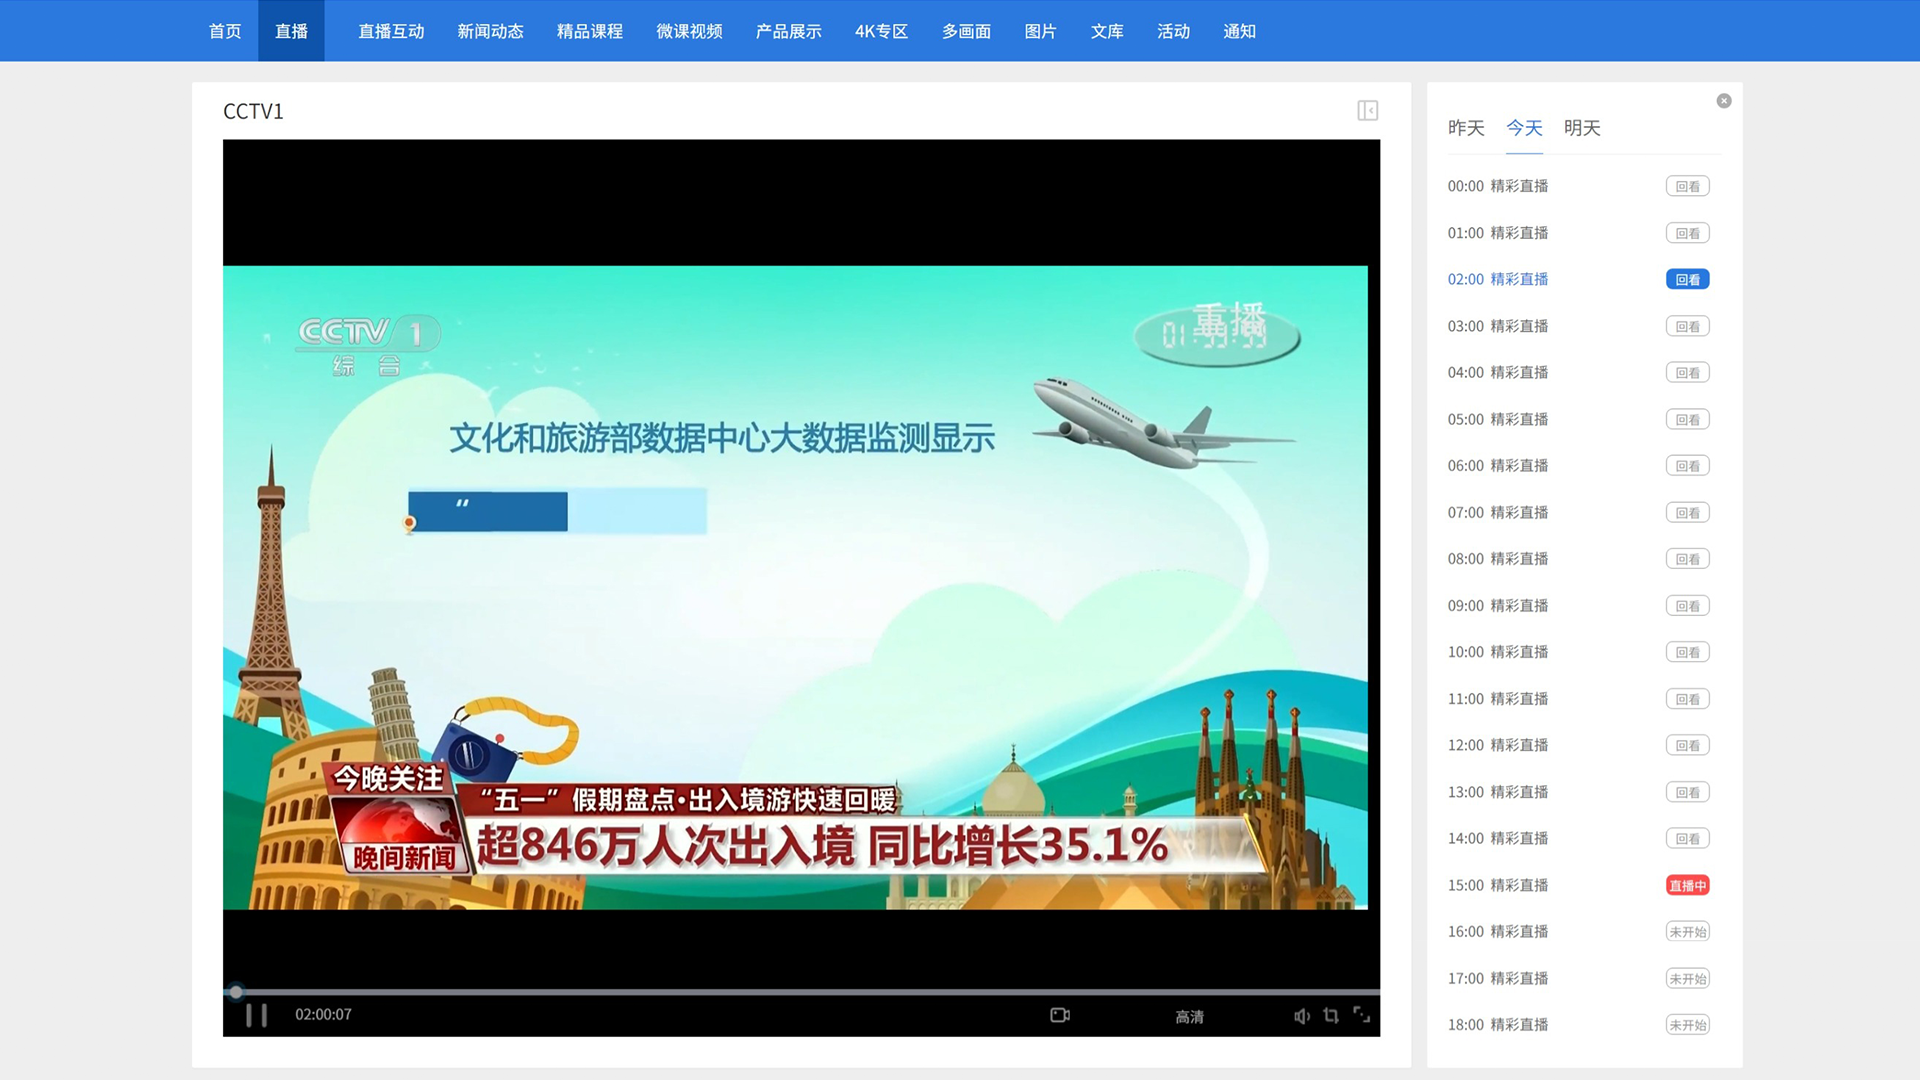The height and width of the screenshot is (1080, 1920).
Task: Select the 07:00 精彩直播 schedule entry
Action: 1498,512
